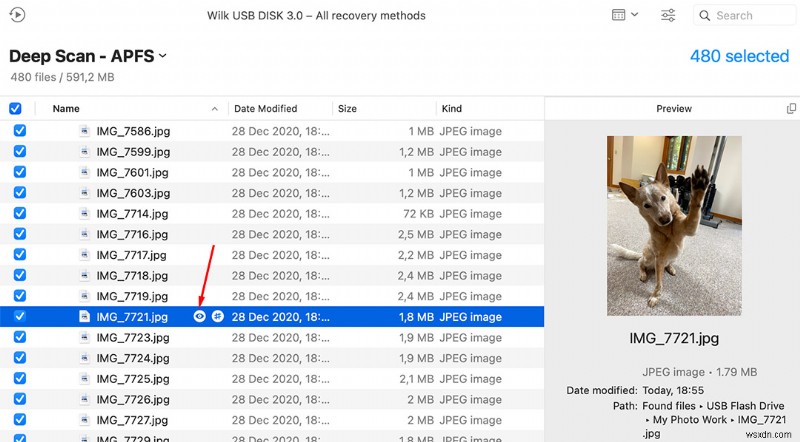The height and width of the screenshot is (442, 800).
Task: Click the Search field
Action: pos(745,15)
